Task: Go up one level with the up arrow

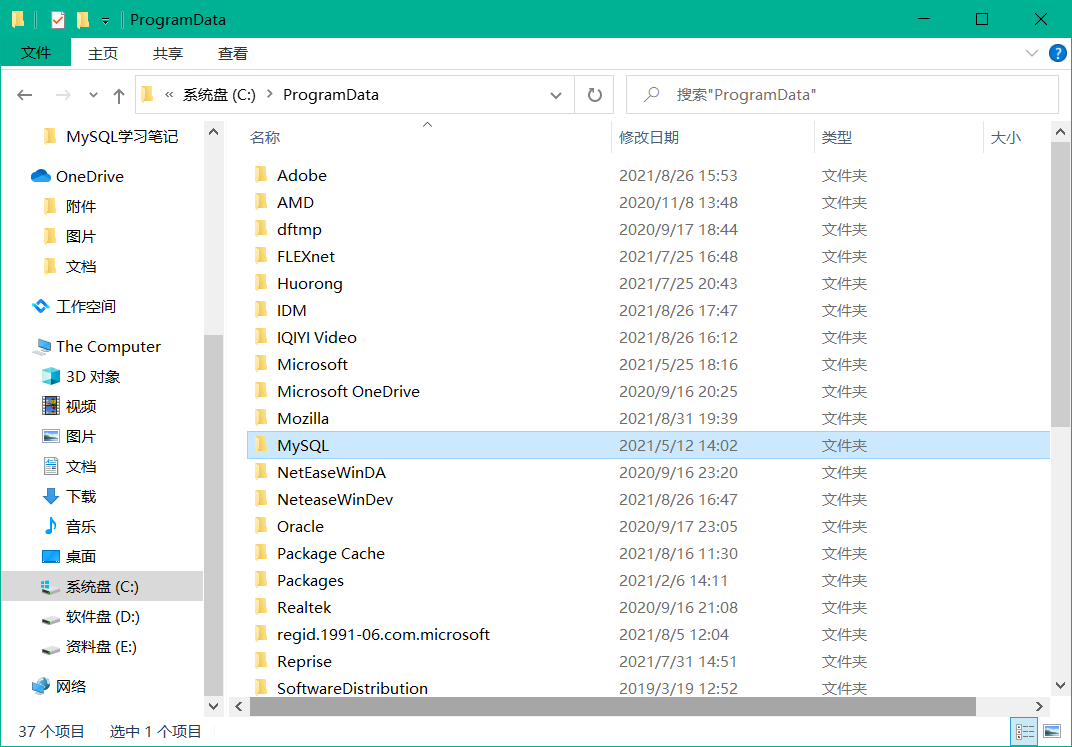Action: pos(119,96)
